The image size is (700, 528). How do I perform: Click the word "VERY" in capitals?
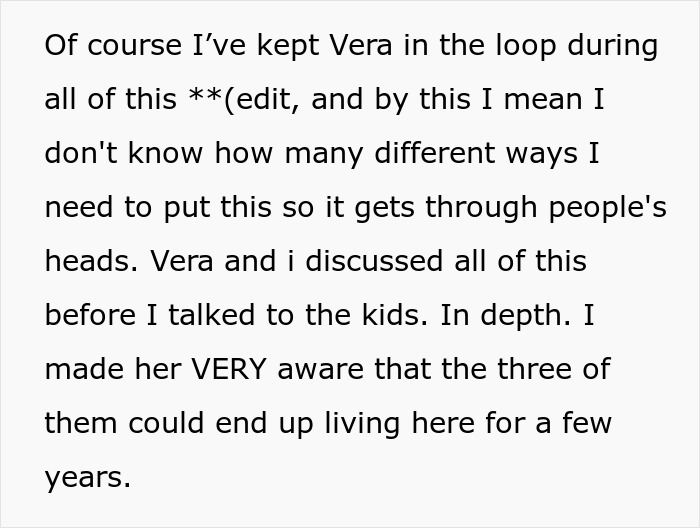coord(229,369)
